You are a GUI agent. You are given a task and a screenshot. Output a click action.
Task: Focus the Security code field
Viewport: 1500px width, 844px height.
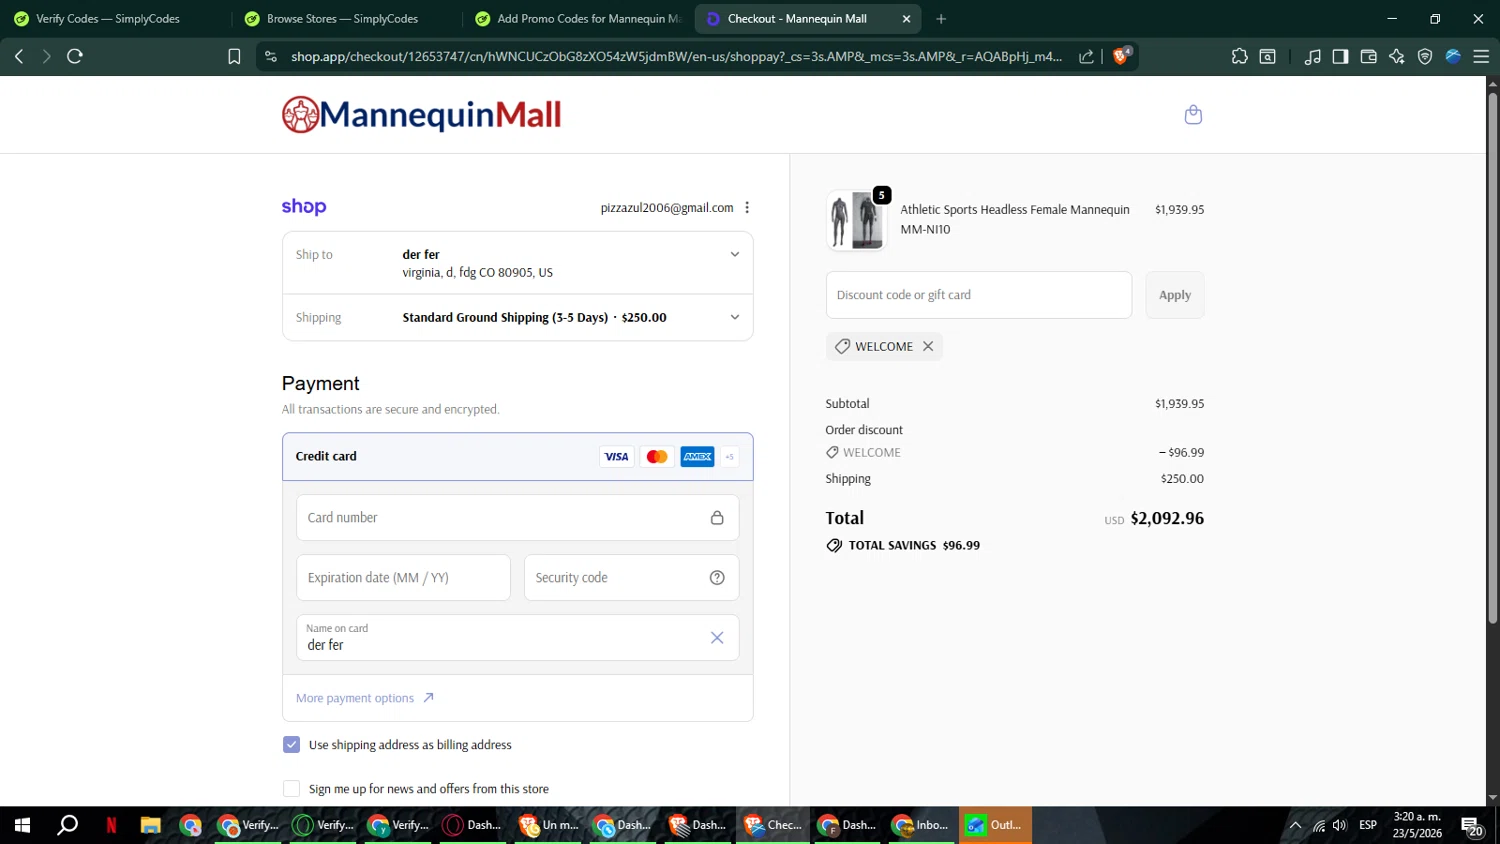click(632, 578)
